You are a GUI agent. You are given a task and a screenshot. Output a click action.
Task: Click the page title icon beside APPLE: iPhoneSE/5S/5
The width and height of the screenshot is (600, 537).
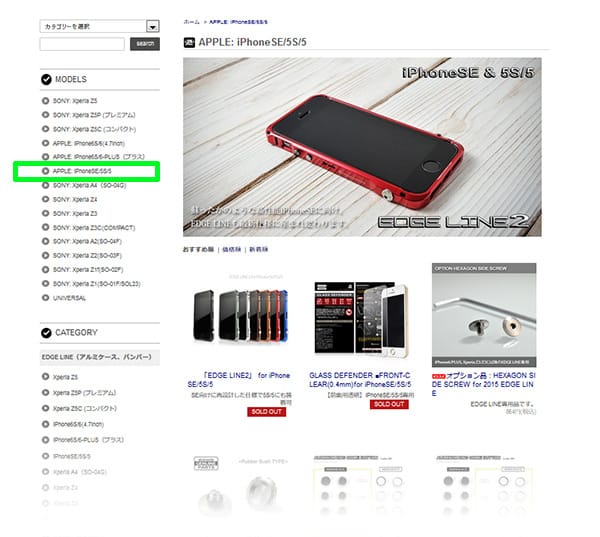(189, 42)
